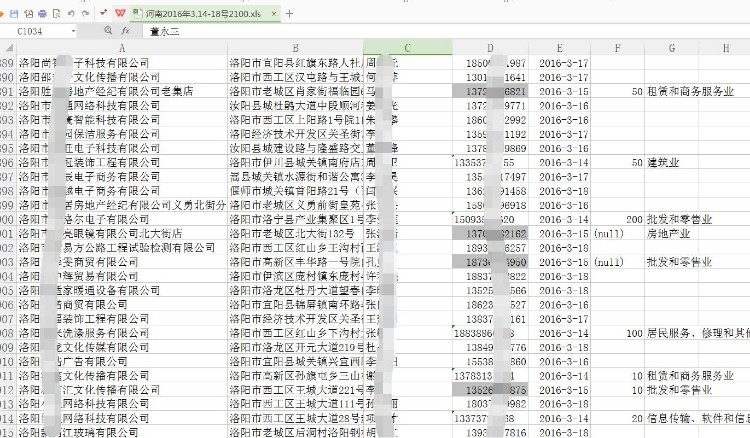Click 租赁和商务服务业 in the 肖家街 row
This screenshot has height=438, width=750.
coord(690,91)
